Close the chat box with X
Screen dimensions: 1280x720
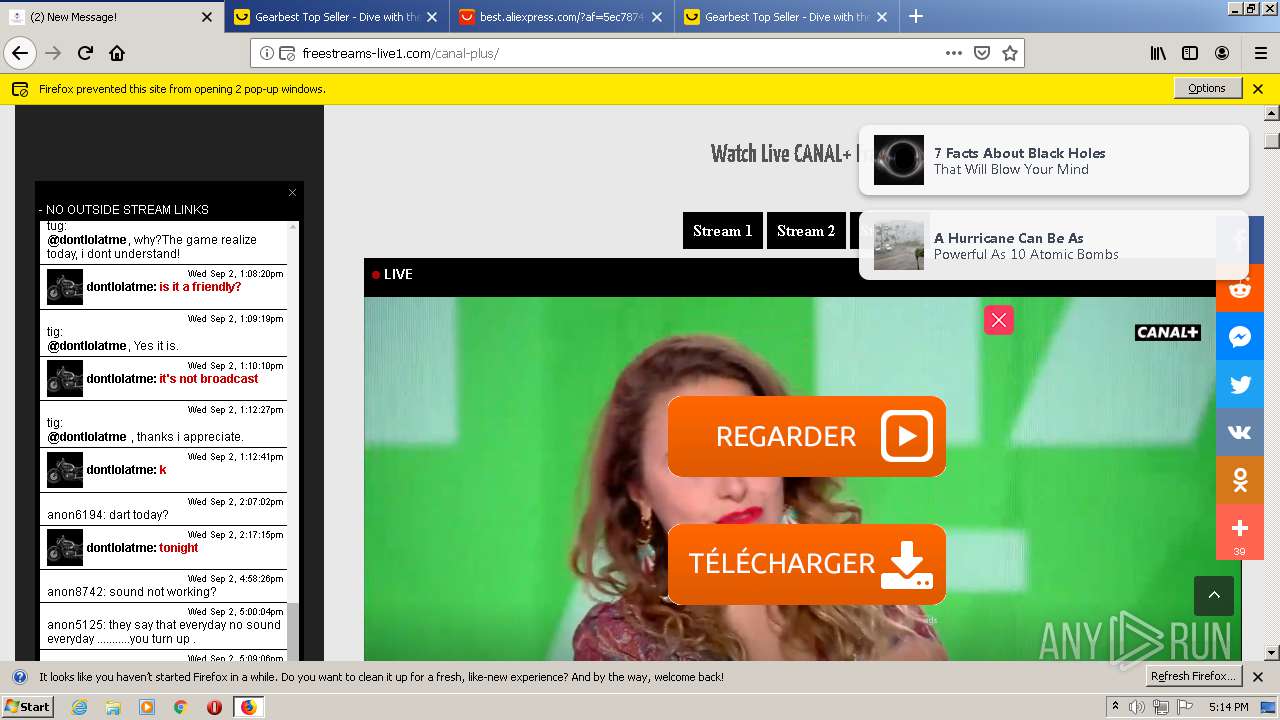292,192
